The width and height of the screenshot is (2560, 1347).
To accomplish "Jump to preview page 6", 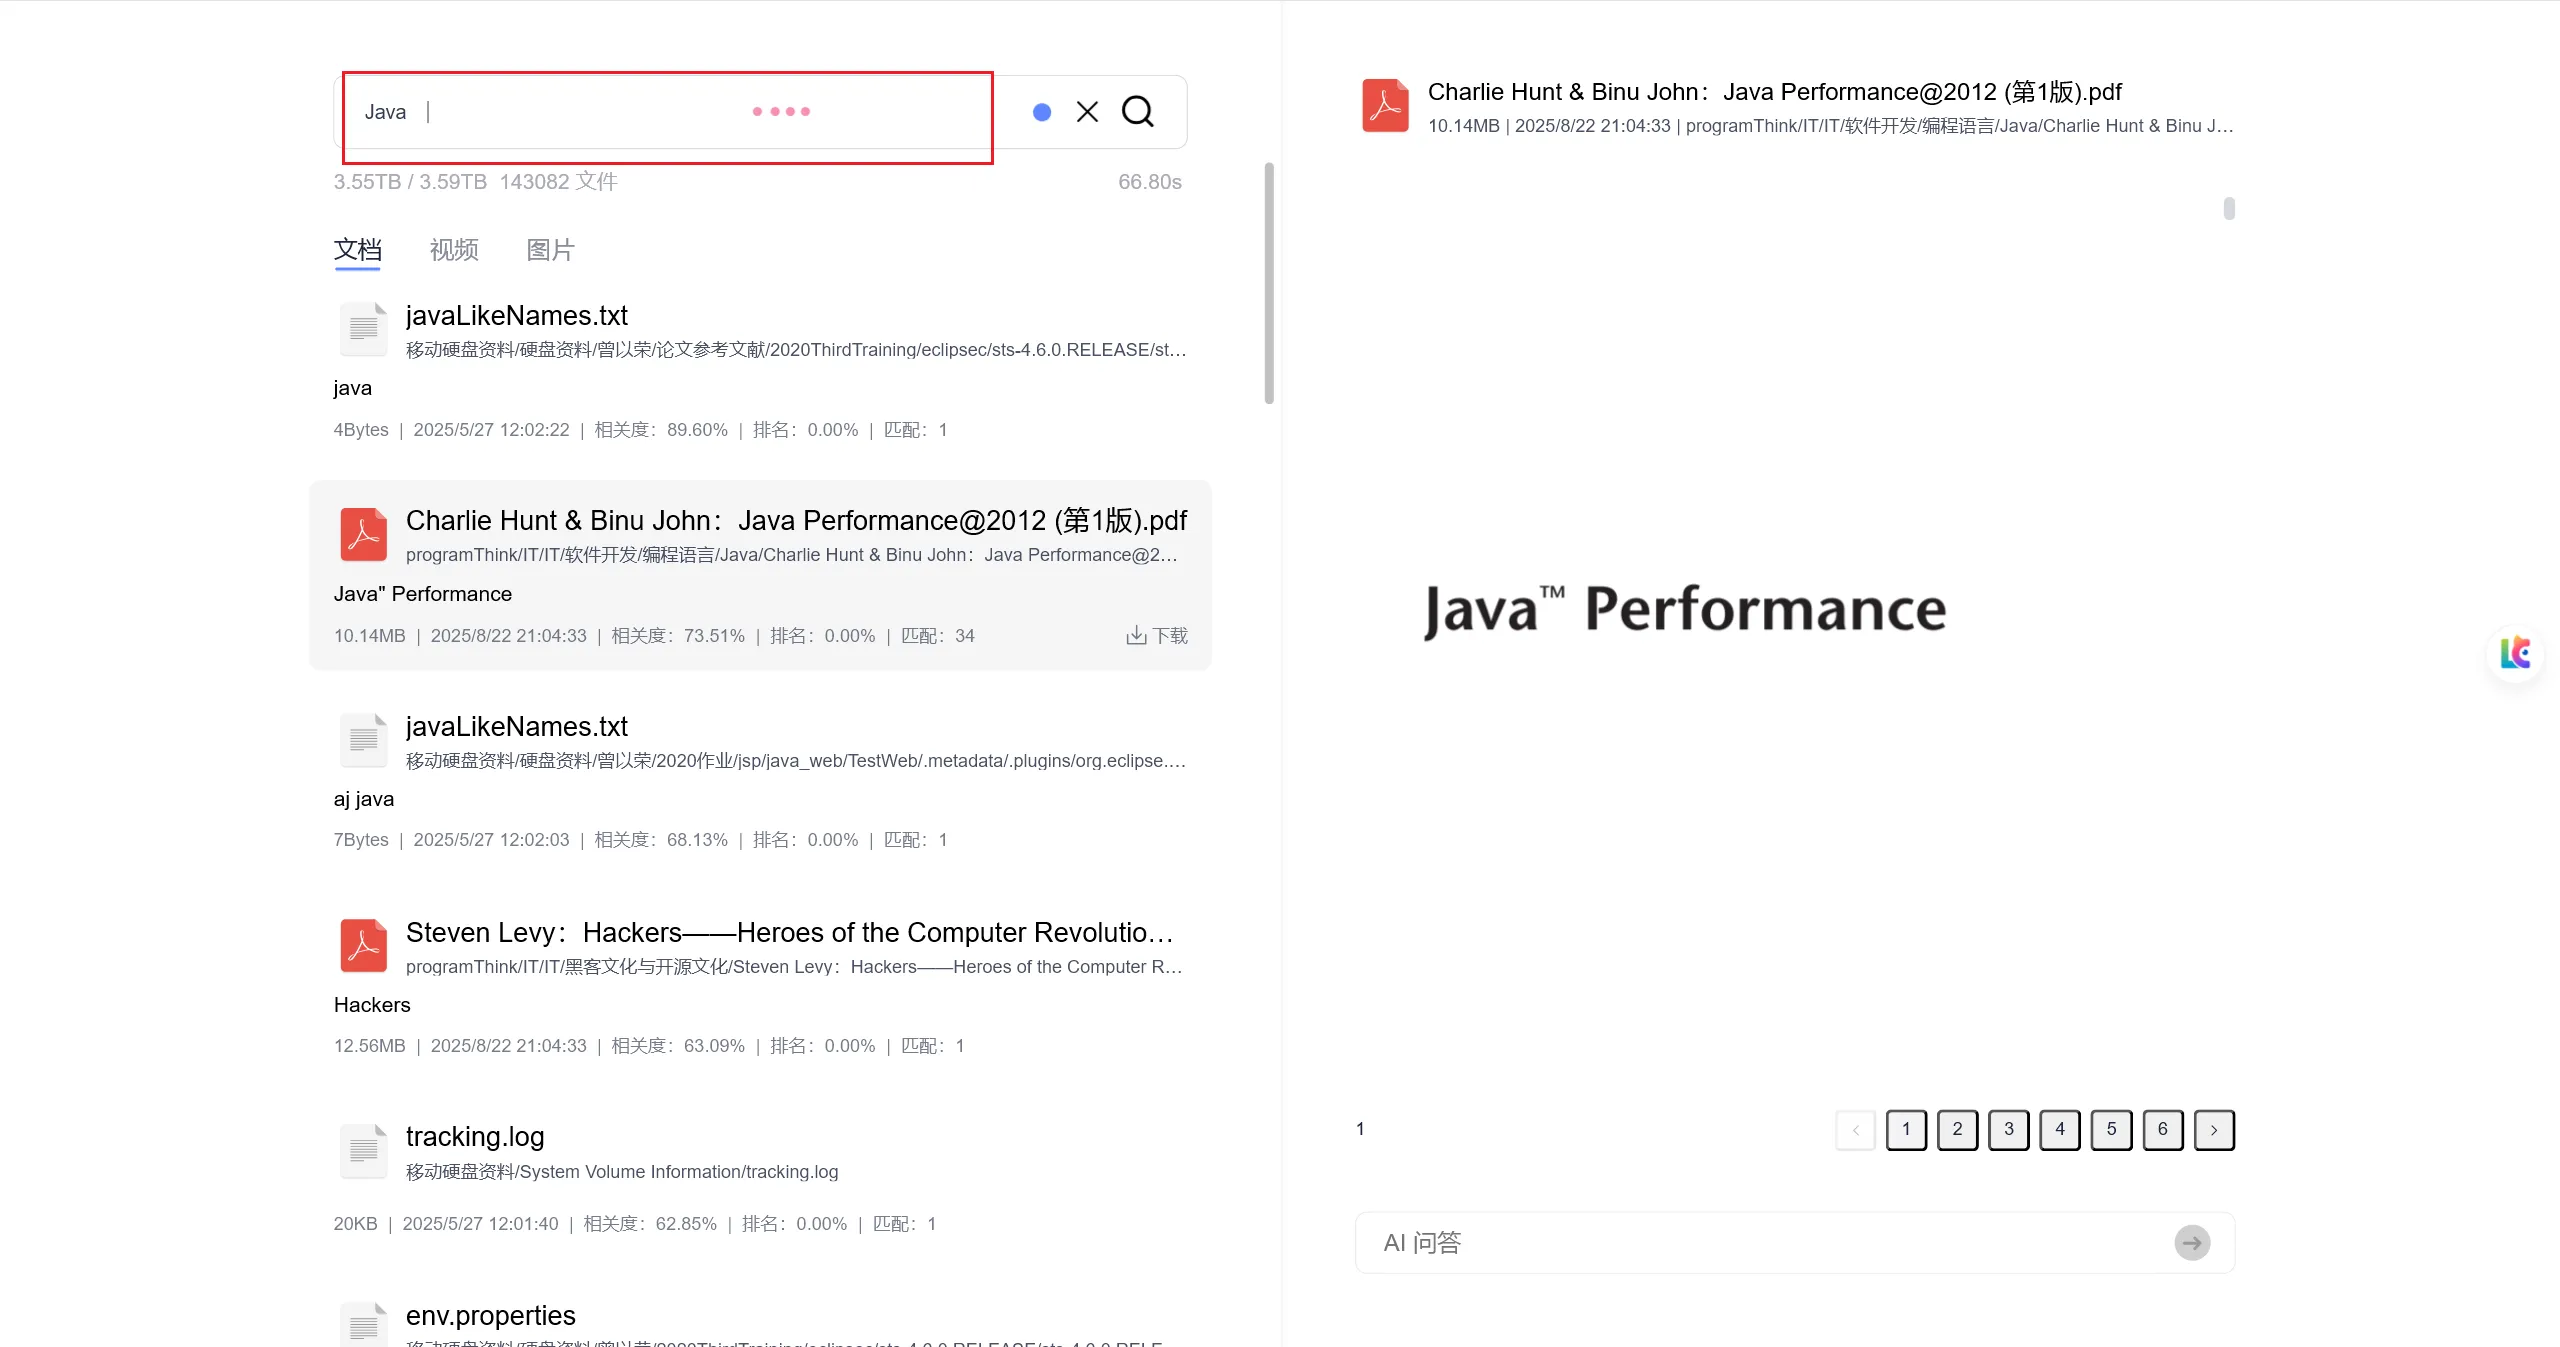I will pyautogui.click(x=2162, y=1130).
